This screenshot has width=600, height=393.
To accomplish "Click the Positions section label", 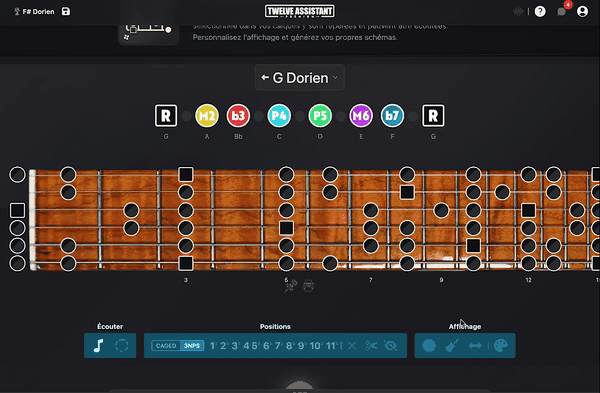I will (275, 326).
